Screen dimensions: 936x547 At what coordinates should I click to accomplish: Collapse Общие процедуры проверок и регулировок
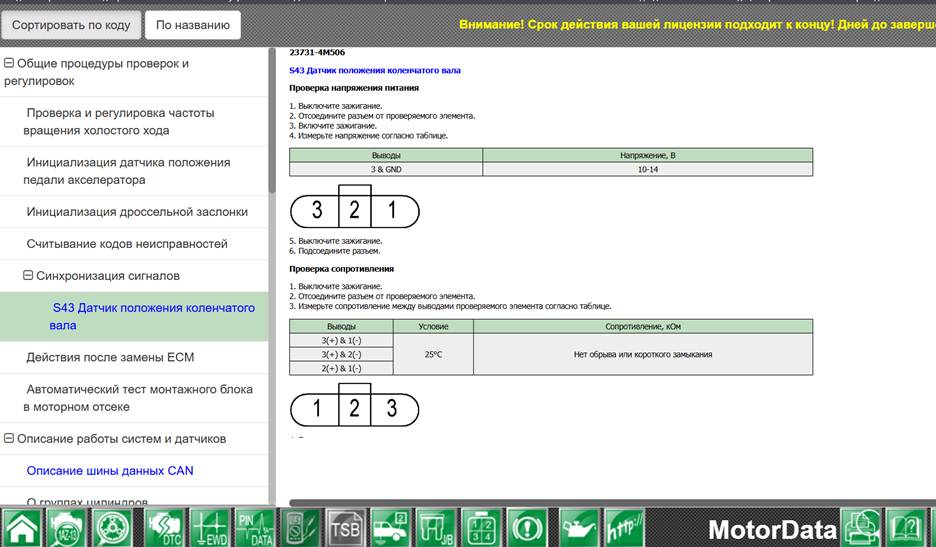pos(9,63)
